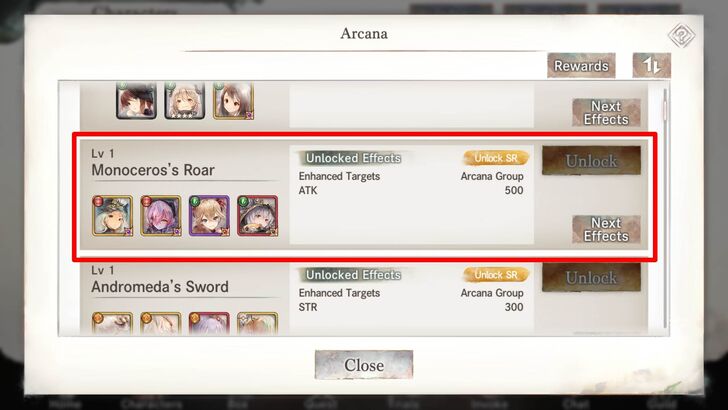Select the character with the dog portrait
The height and width of the screenshot is (410, 728).
pos(136,100)
